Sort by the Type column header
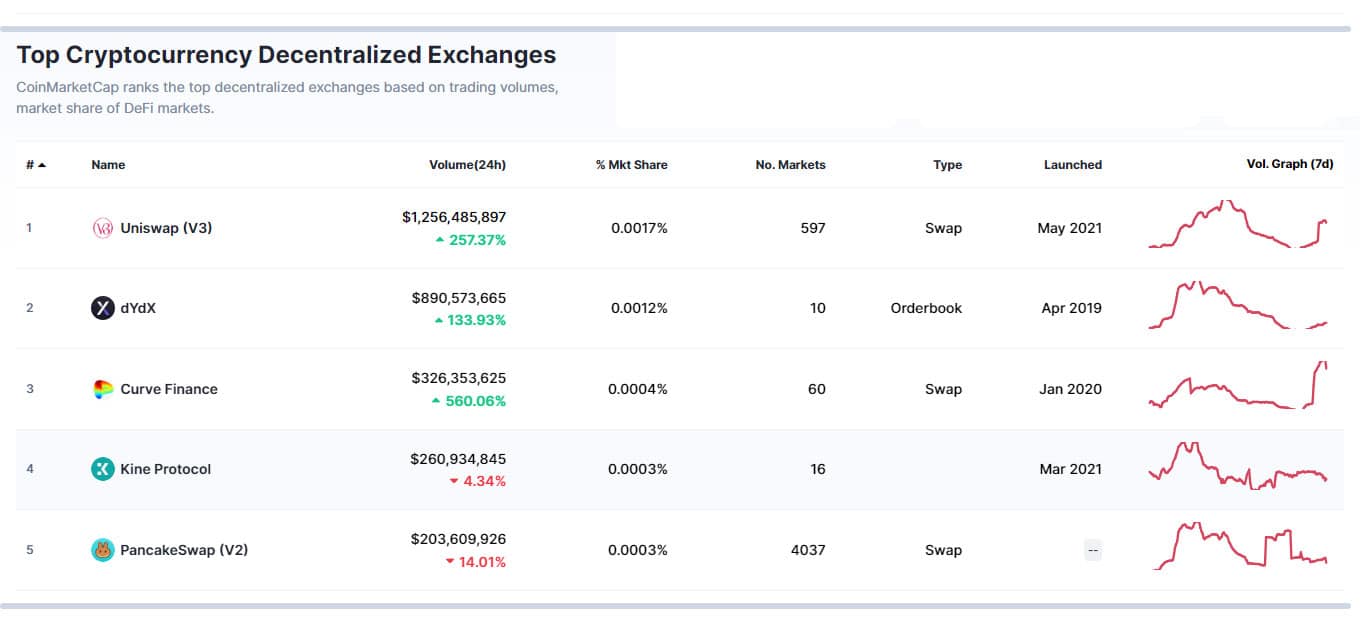This screenshot has height=624, width=1366. pyautogui.click(x=947, y=165)
